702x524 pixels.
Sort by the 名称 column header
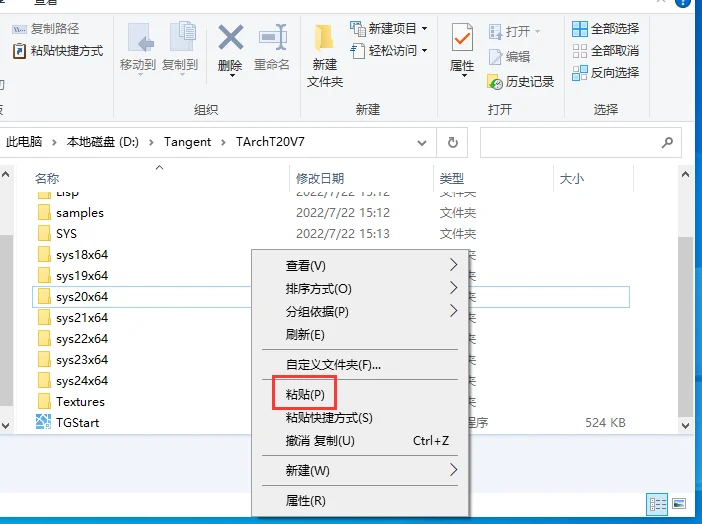[47, 179]
